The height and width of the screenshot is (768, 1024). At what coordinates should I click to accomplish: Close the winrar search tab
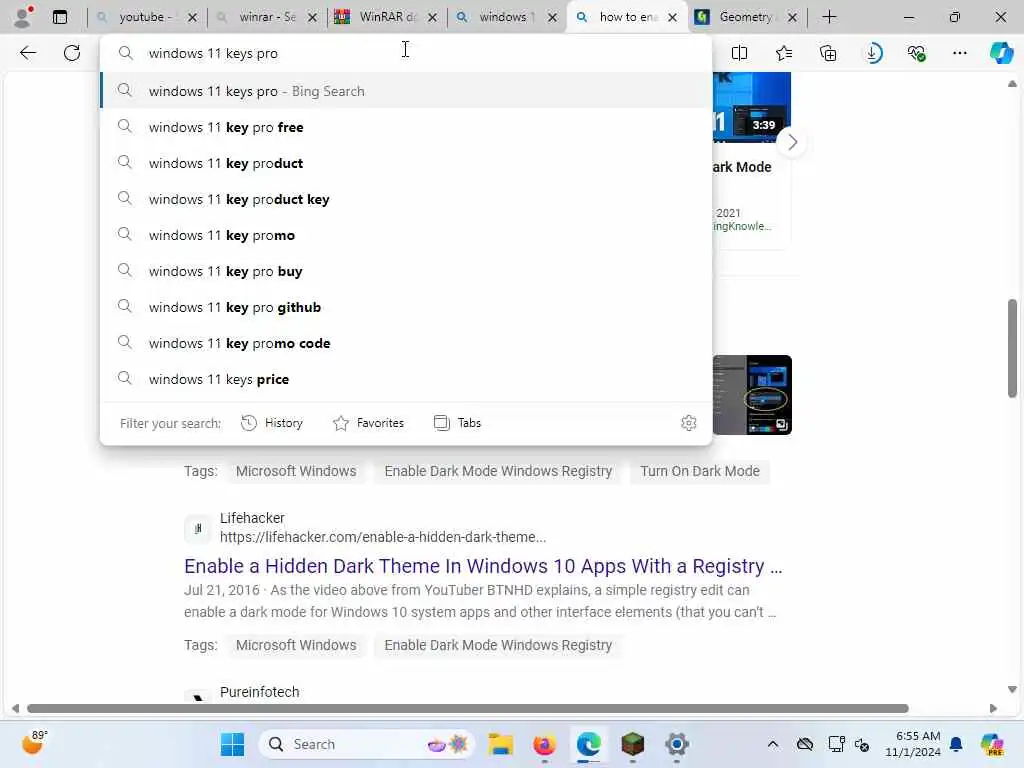[x=312, y=18]
